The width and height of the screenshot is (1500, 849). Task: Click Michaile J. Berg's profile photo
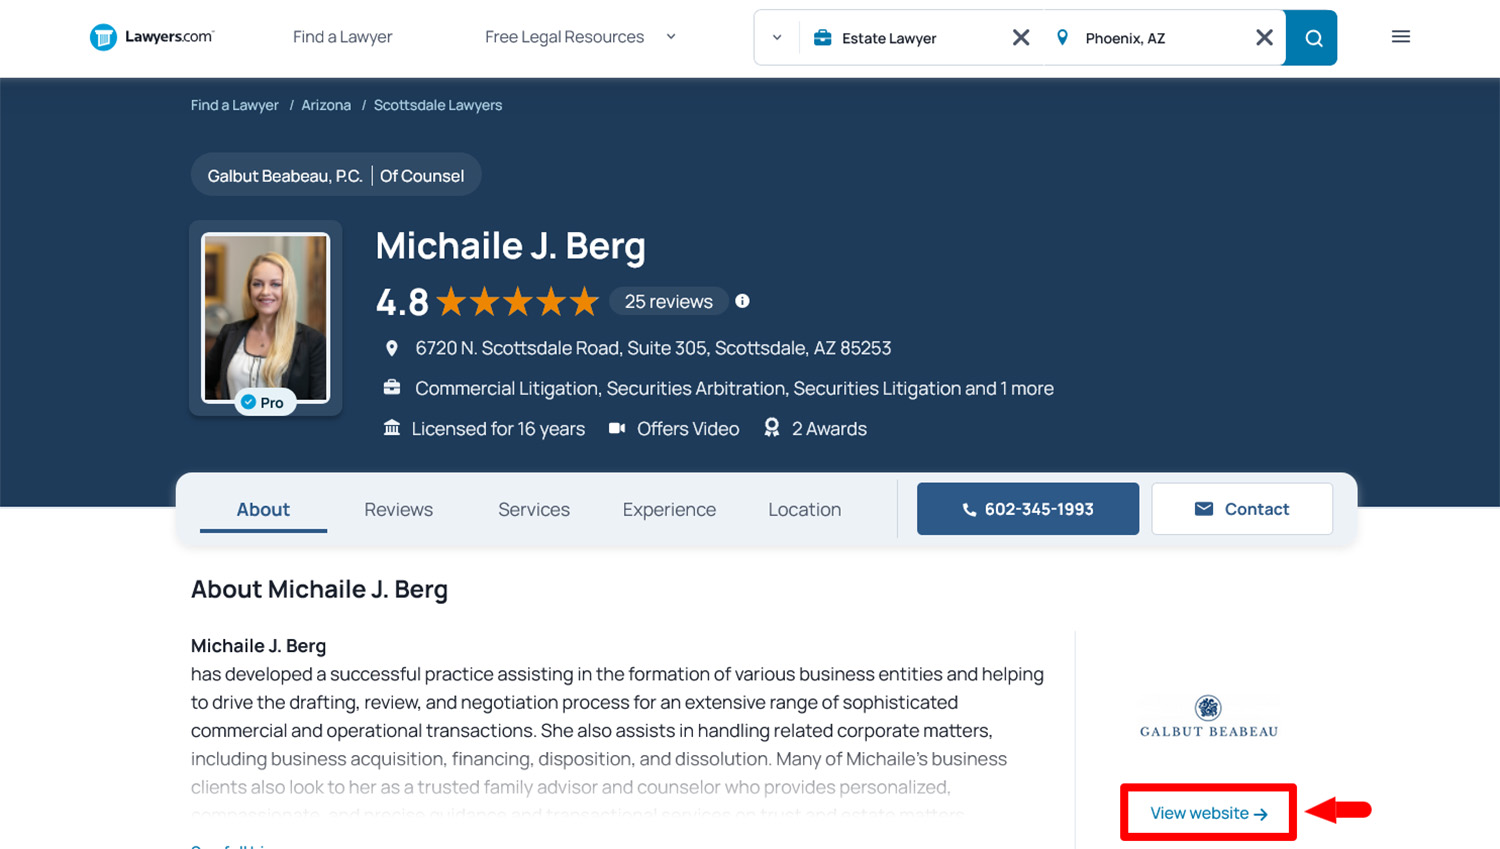pos(265,317)
